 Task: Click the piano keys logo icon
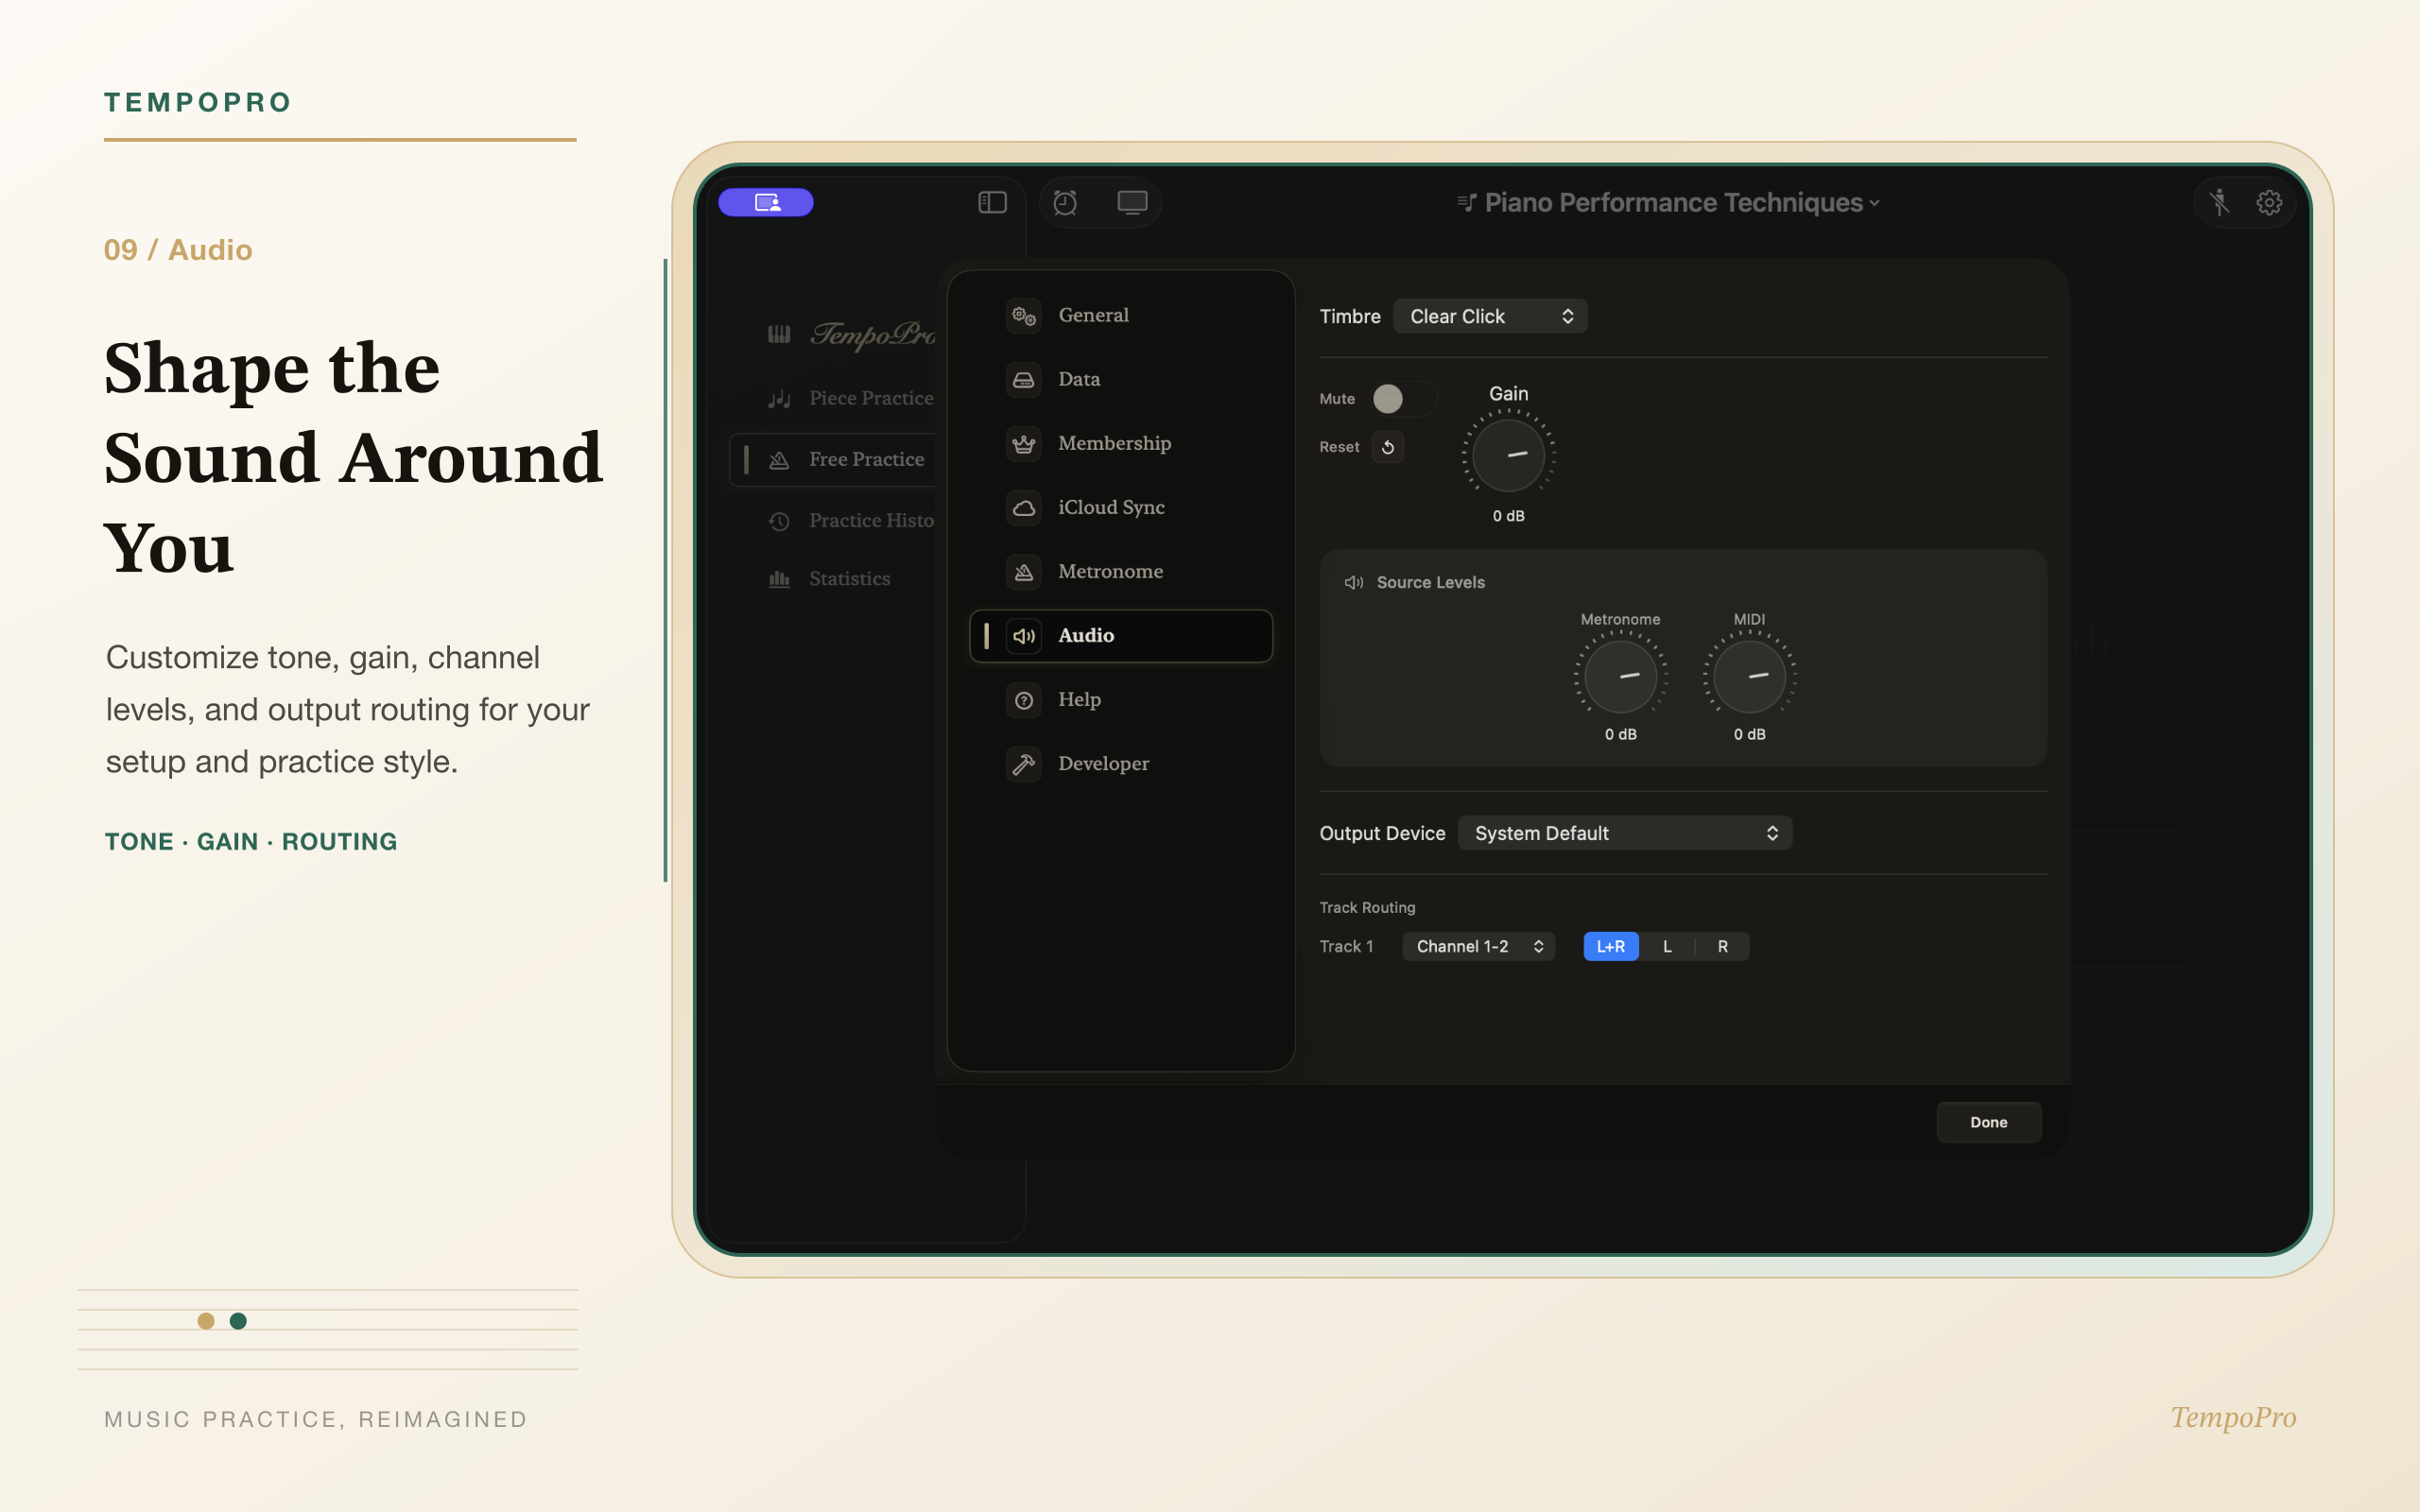(779, 334)
